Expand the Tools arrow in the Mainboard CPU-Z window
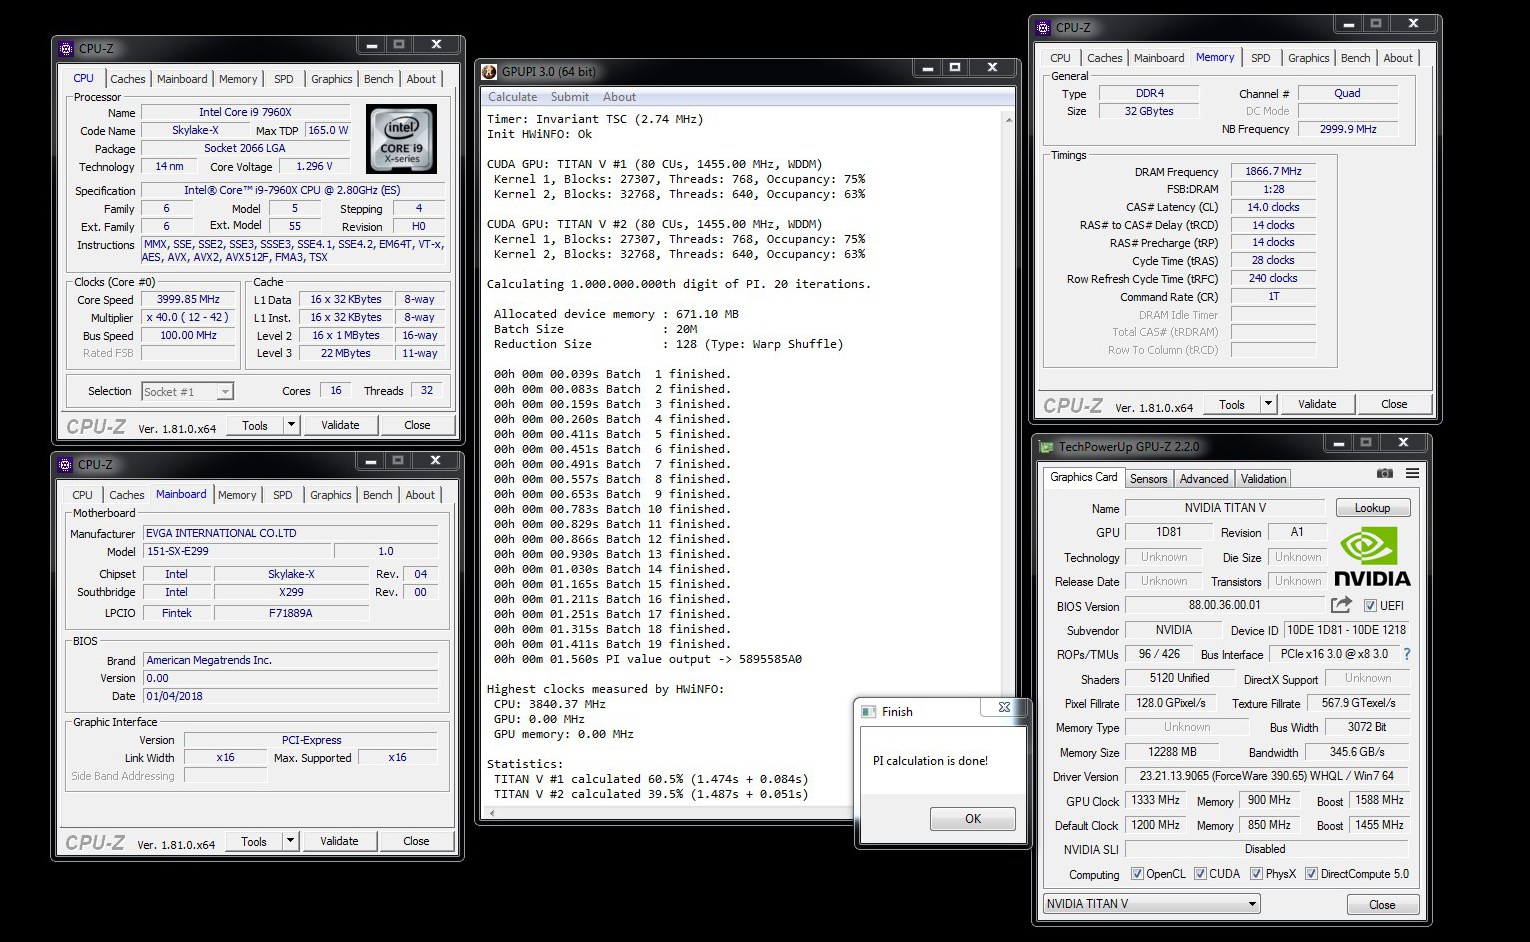This screenshot has width=1530, height=942. [x=290, y=841]
